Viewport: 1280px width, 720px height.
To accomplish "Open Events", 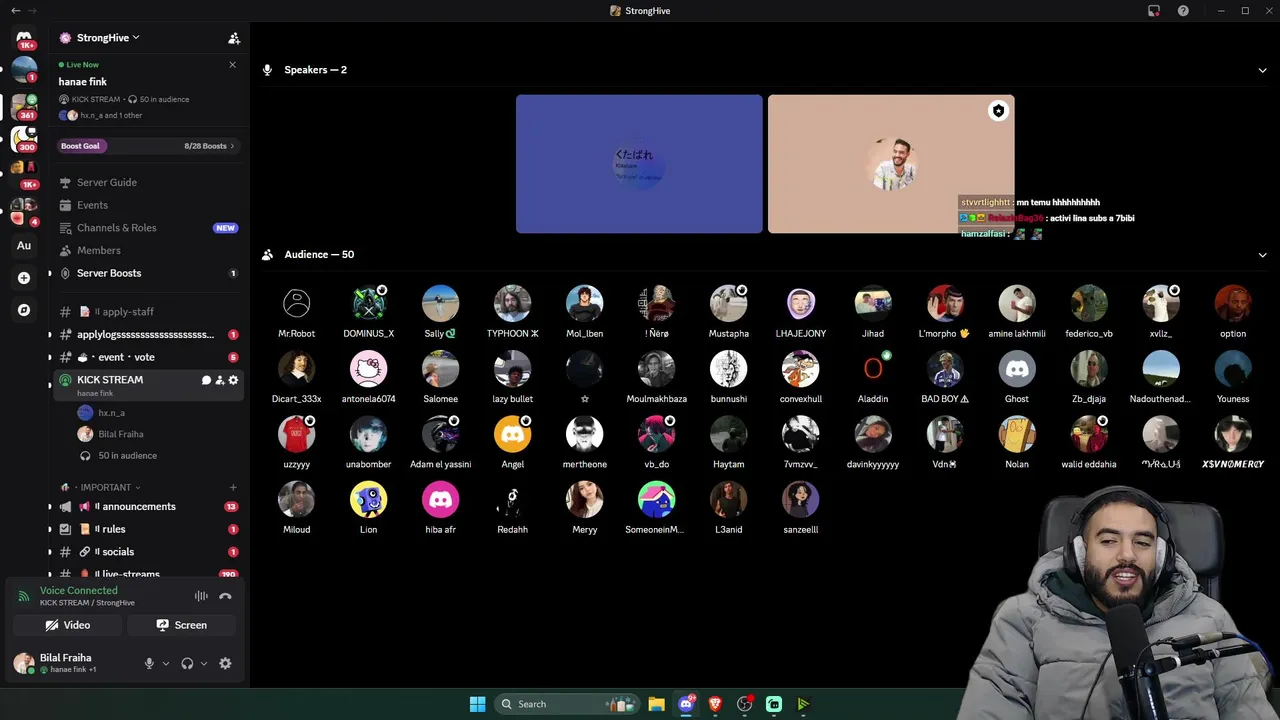I will pyautogui.click(x=147, y=205).
